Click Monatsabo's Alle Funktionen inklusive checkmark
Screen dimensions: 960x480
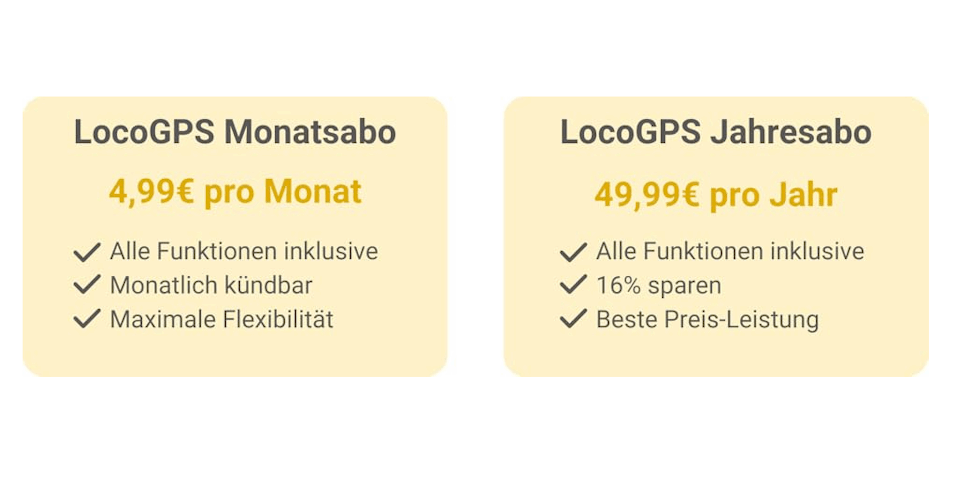[x=86, y=252]
